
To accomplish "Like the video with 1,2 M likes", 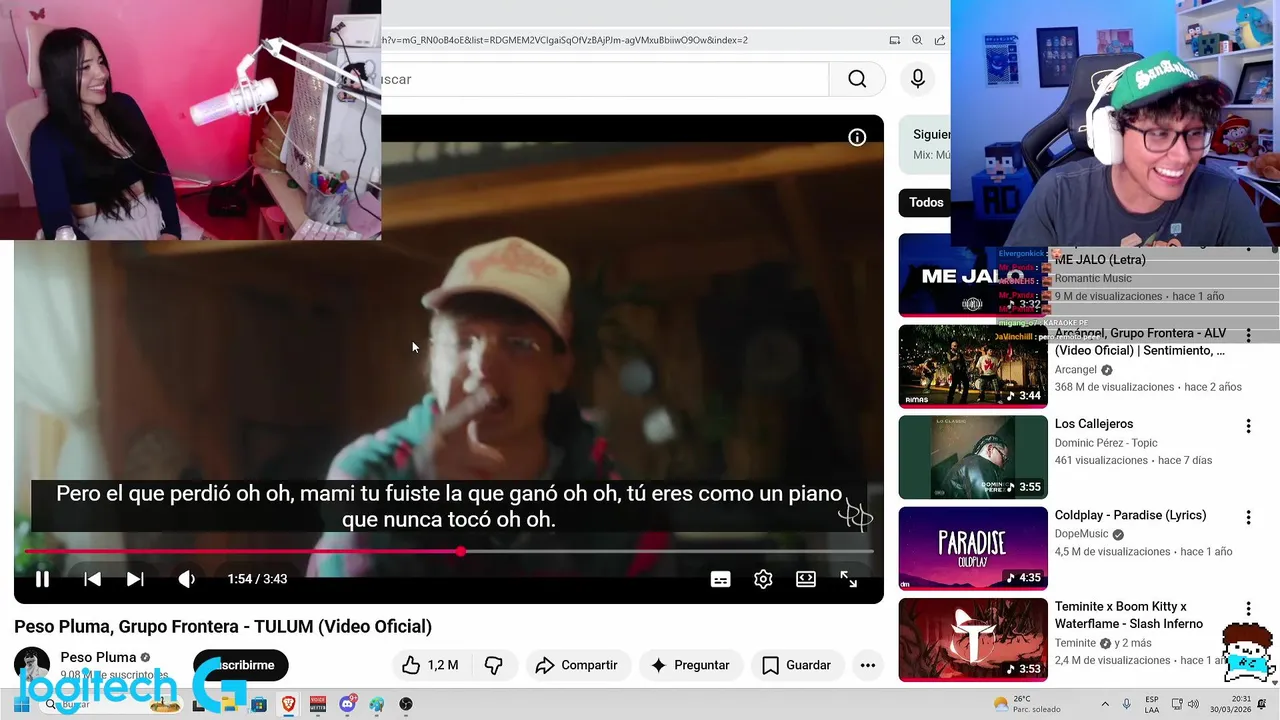I will pos(430,665).
